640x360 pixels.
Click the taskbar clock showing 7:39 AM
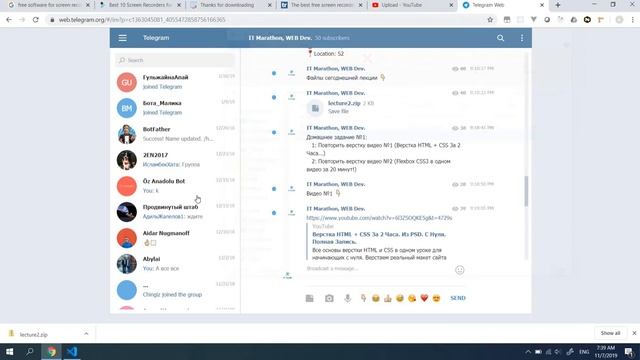[x=606, y=351]
